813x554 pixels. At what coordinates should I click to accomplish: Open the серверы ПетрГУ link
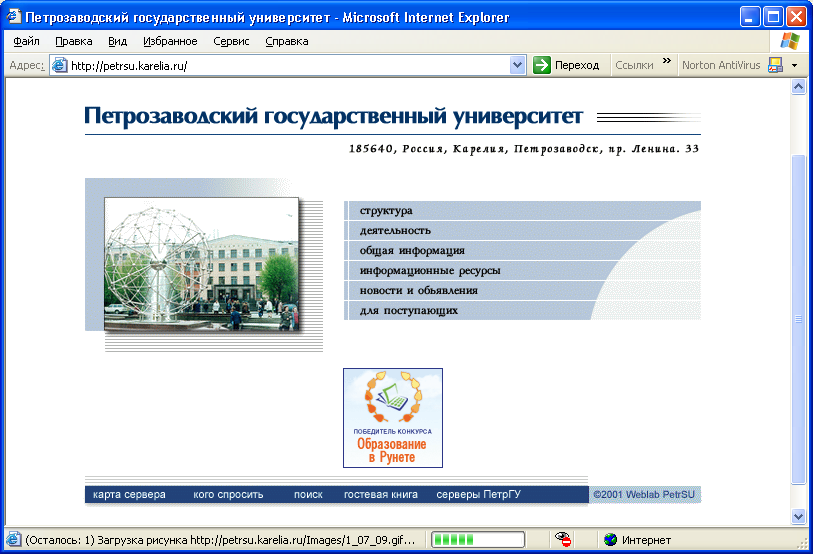[478, 495]
